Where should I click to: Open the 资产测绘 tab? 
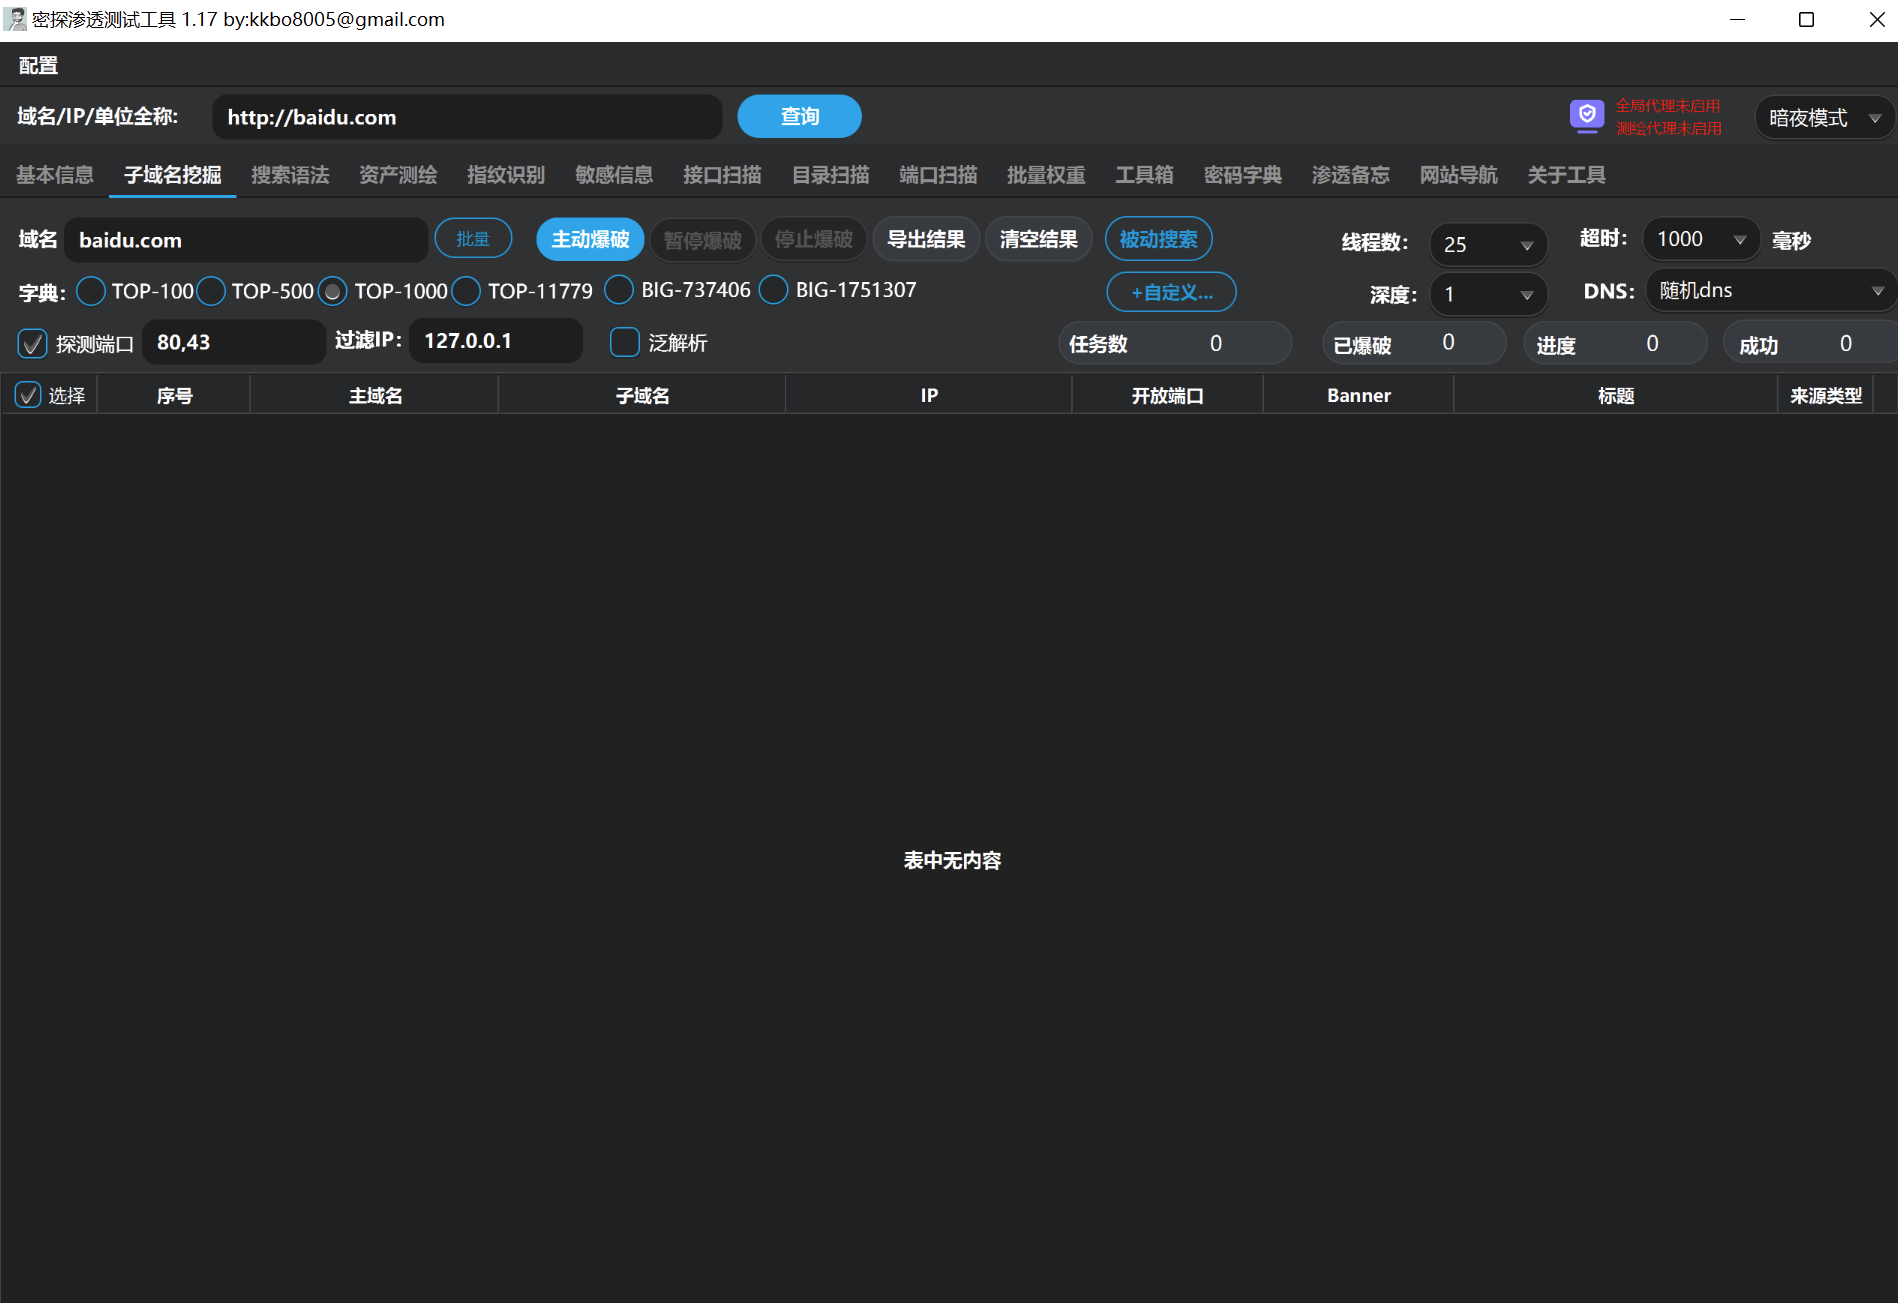pyautogui.click(x=398, y=175)
